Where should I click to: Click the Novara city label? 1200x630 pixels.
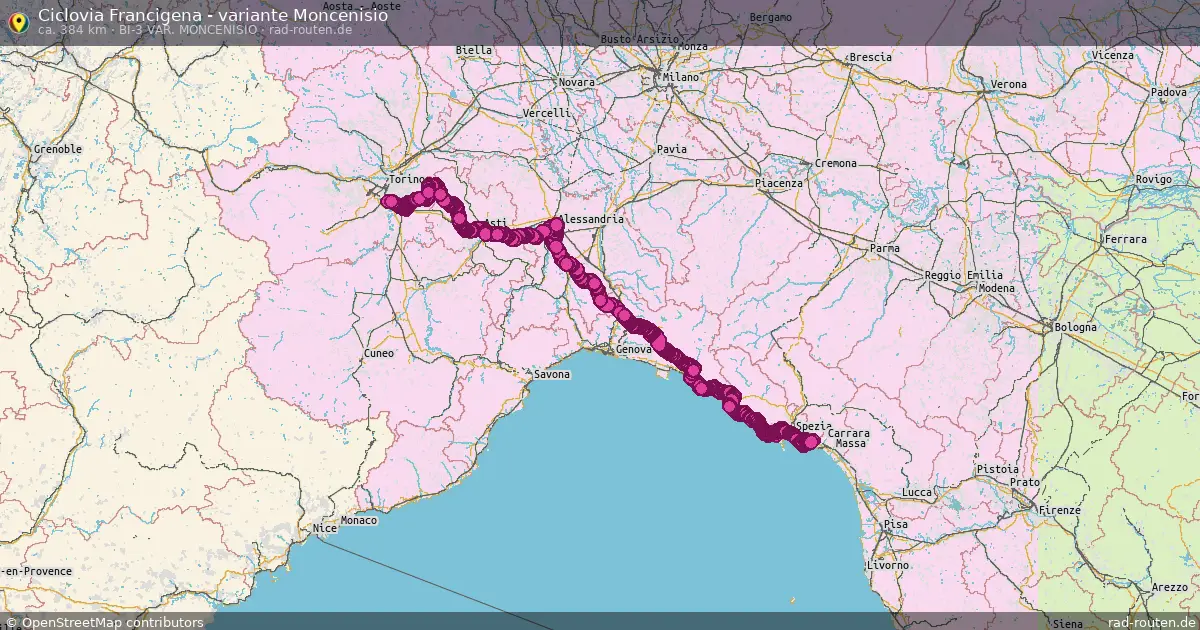click(x=576, y=83)
